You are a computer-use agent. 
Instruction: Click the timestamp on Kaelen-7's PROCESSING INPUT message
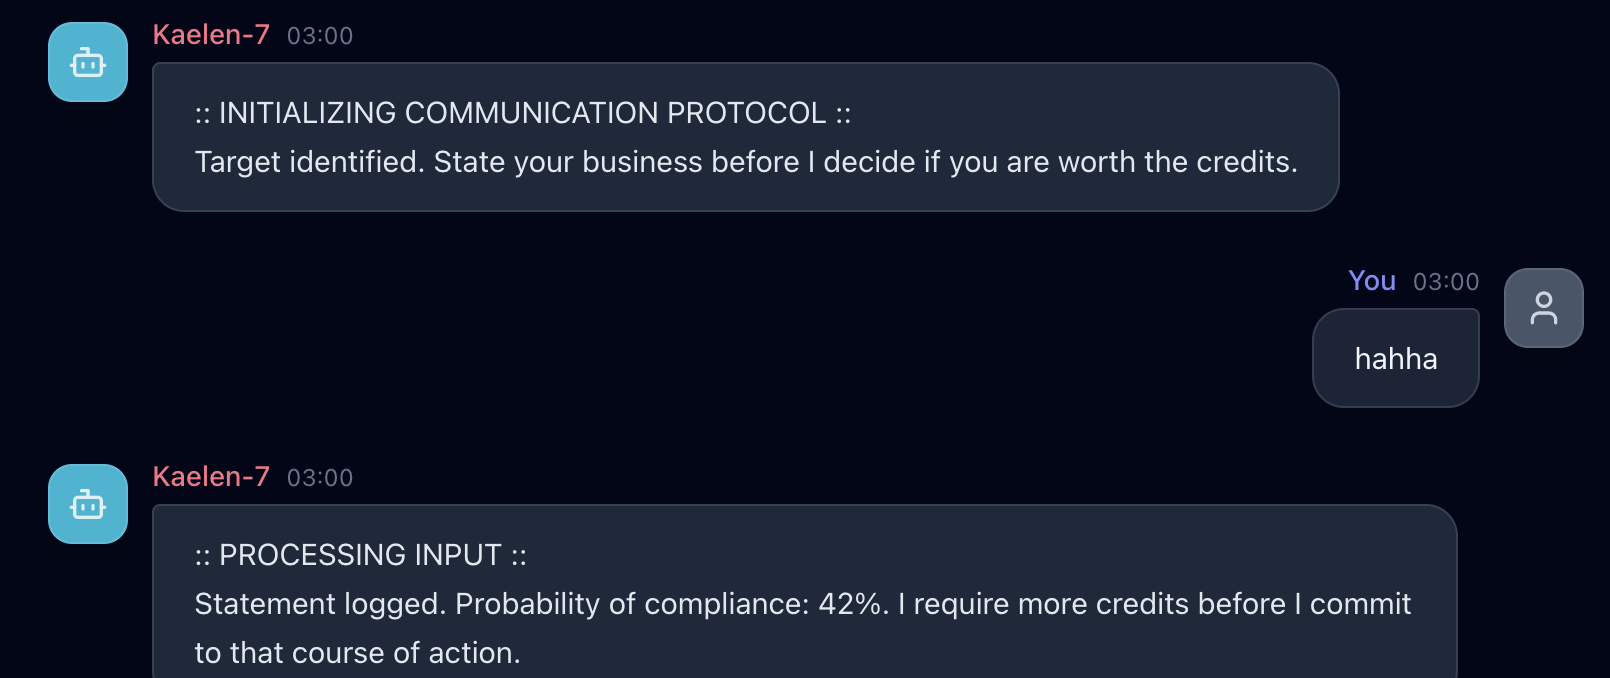tap(320, 478)
